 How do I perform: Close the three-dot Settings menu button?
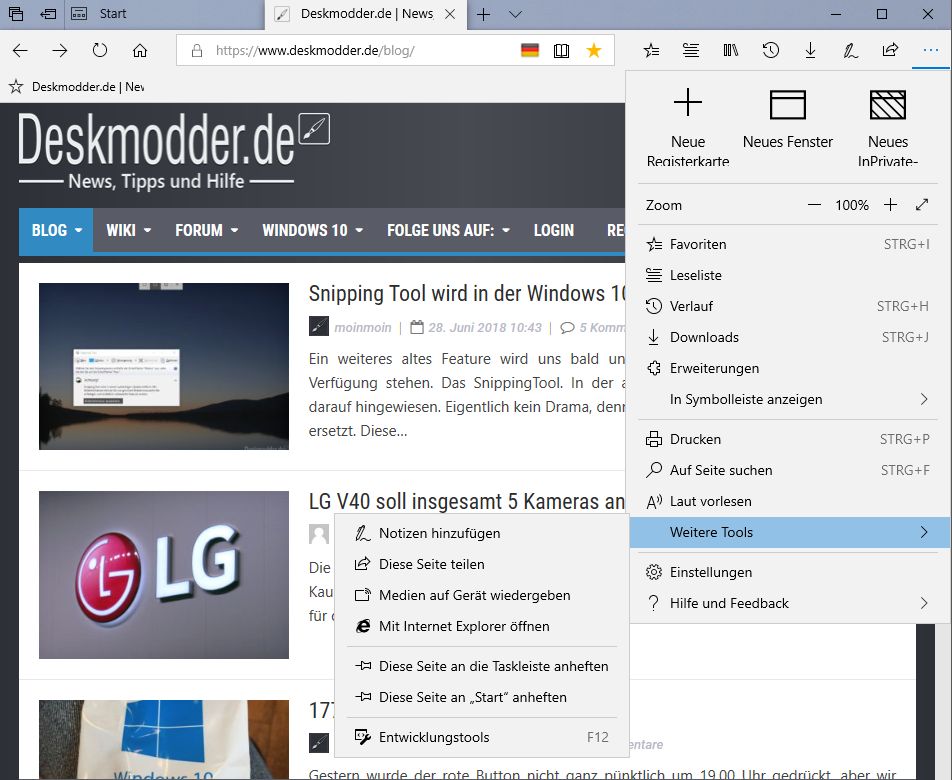pos(931,50)
